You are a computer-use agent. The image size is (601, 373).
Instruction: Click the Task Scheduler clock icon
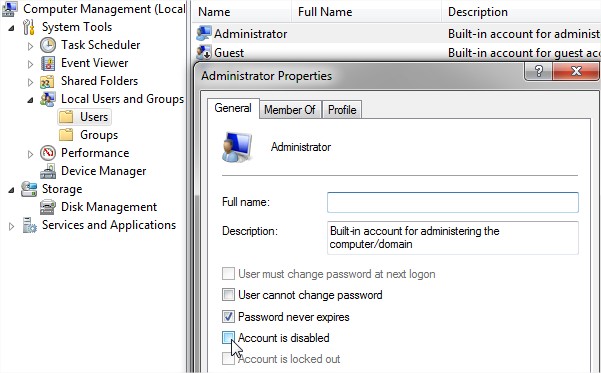48,45
